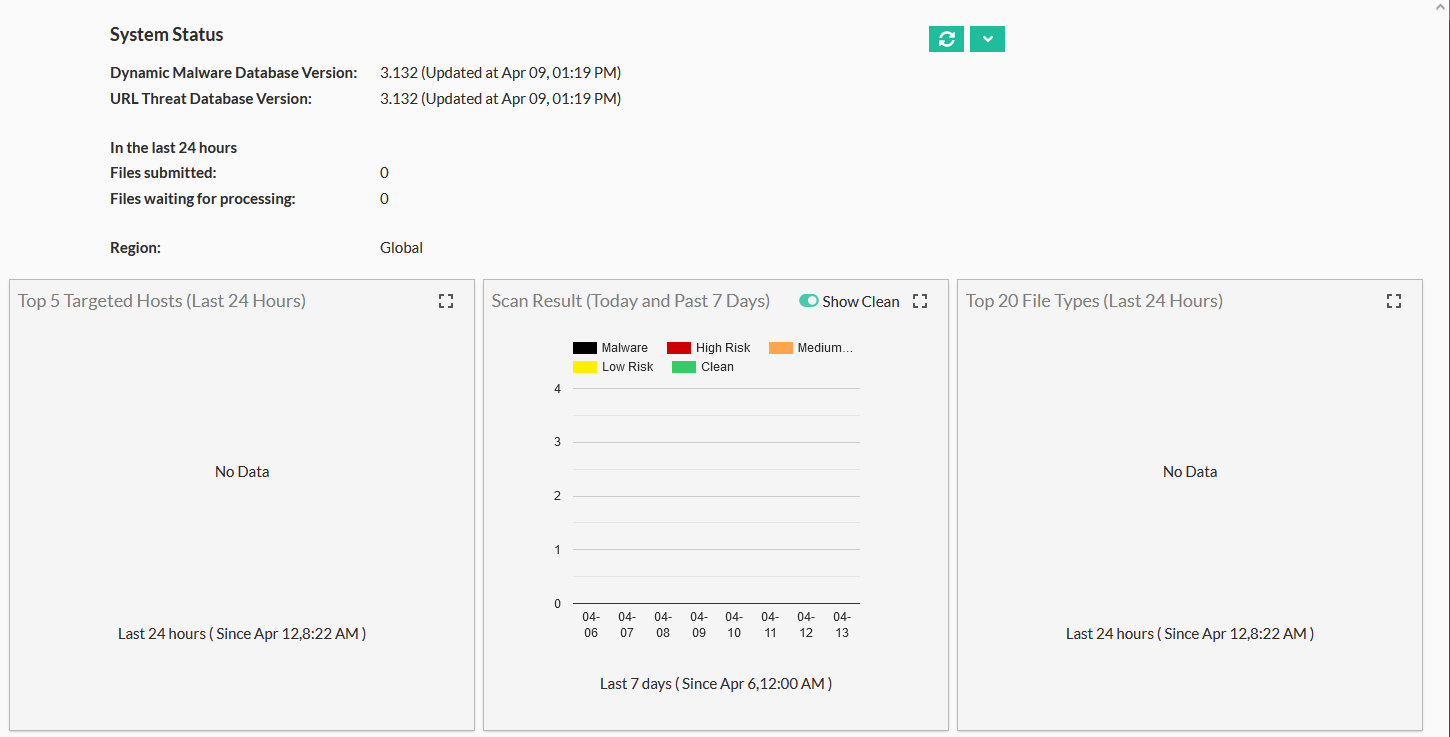Viewport: 1450px width, 737px height.
Task: Expand Scan Result chart to fullscreen
Action: pos(920,300)
